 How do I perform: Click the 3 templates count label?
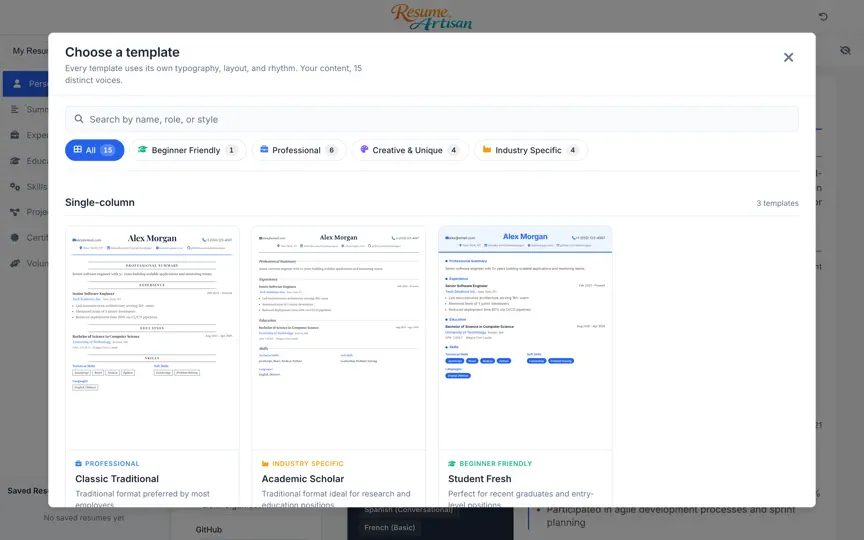coord(777,203)
